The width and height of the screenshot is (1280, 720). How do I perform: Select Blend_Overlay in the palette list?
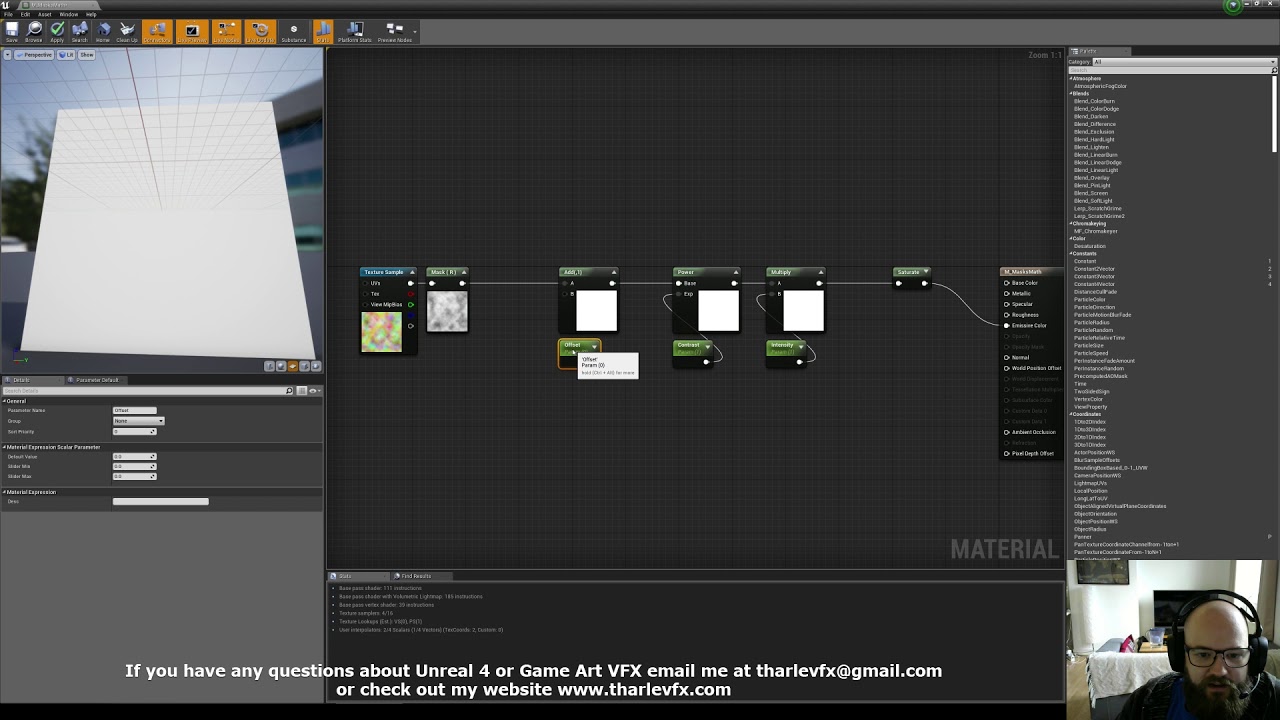click(1091, 178)
